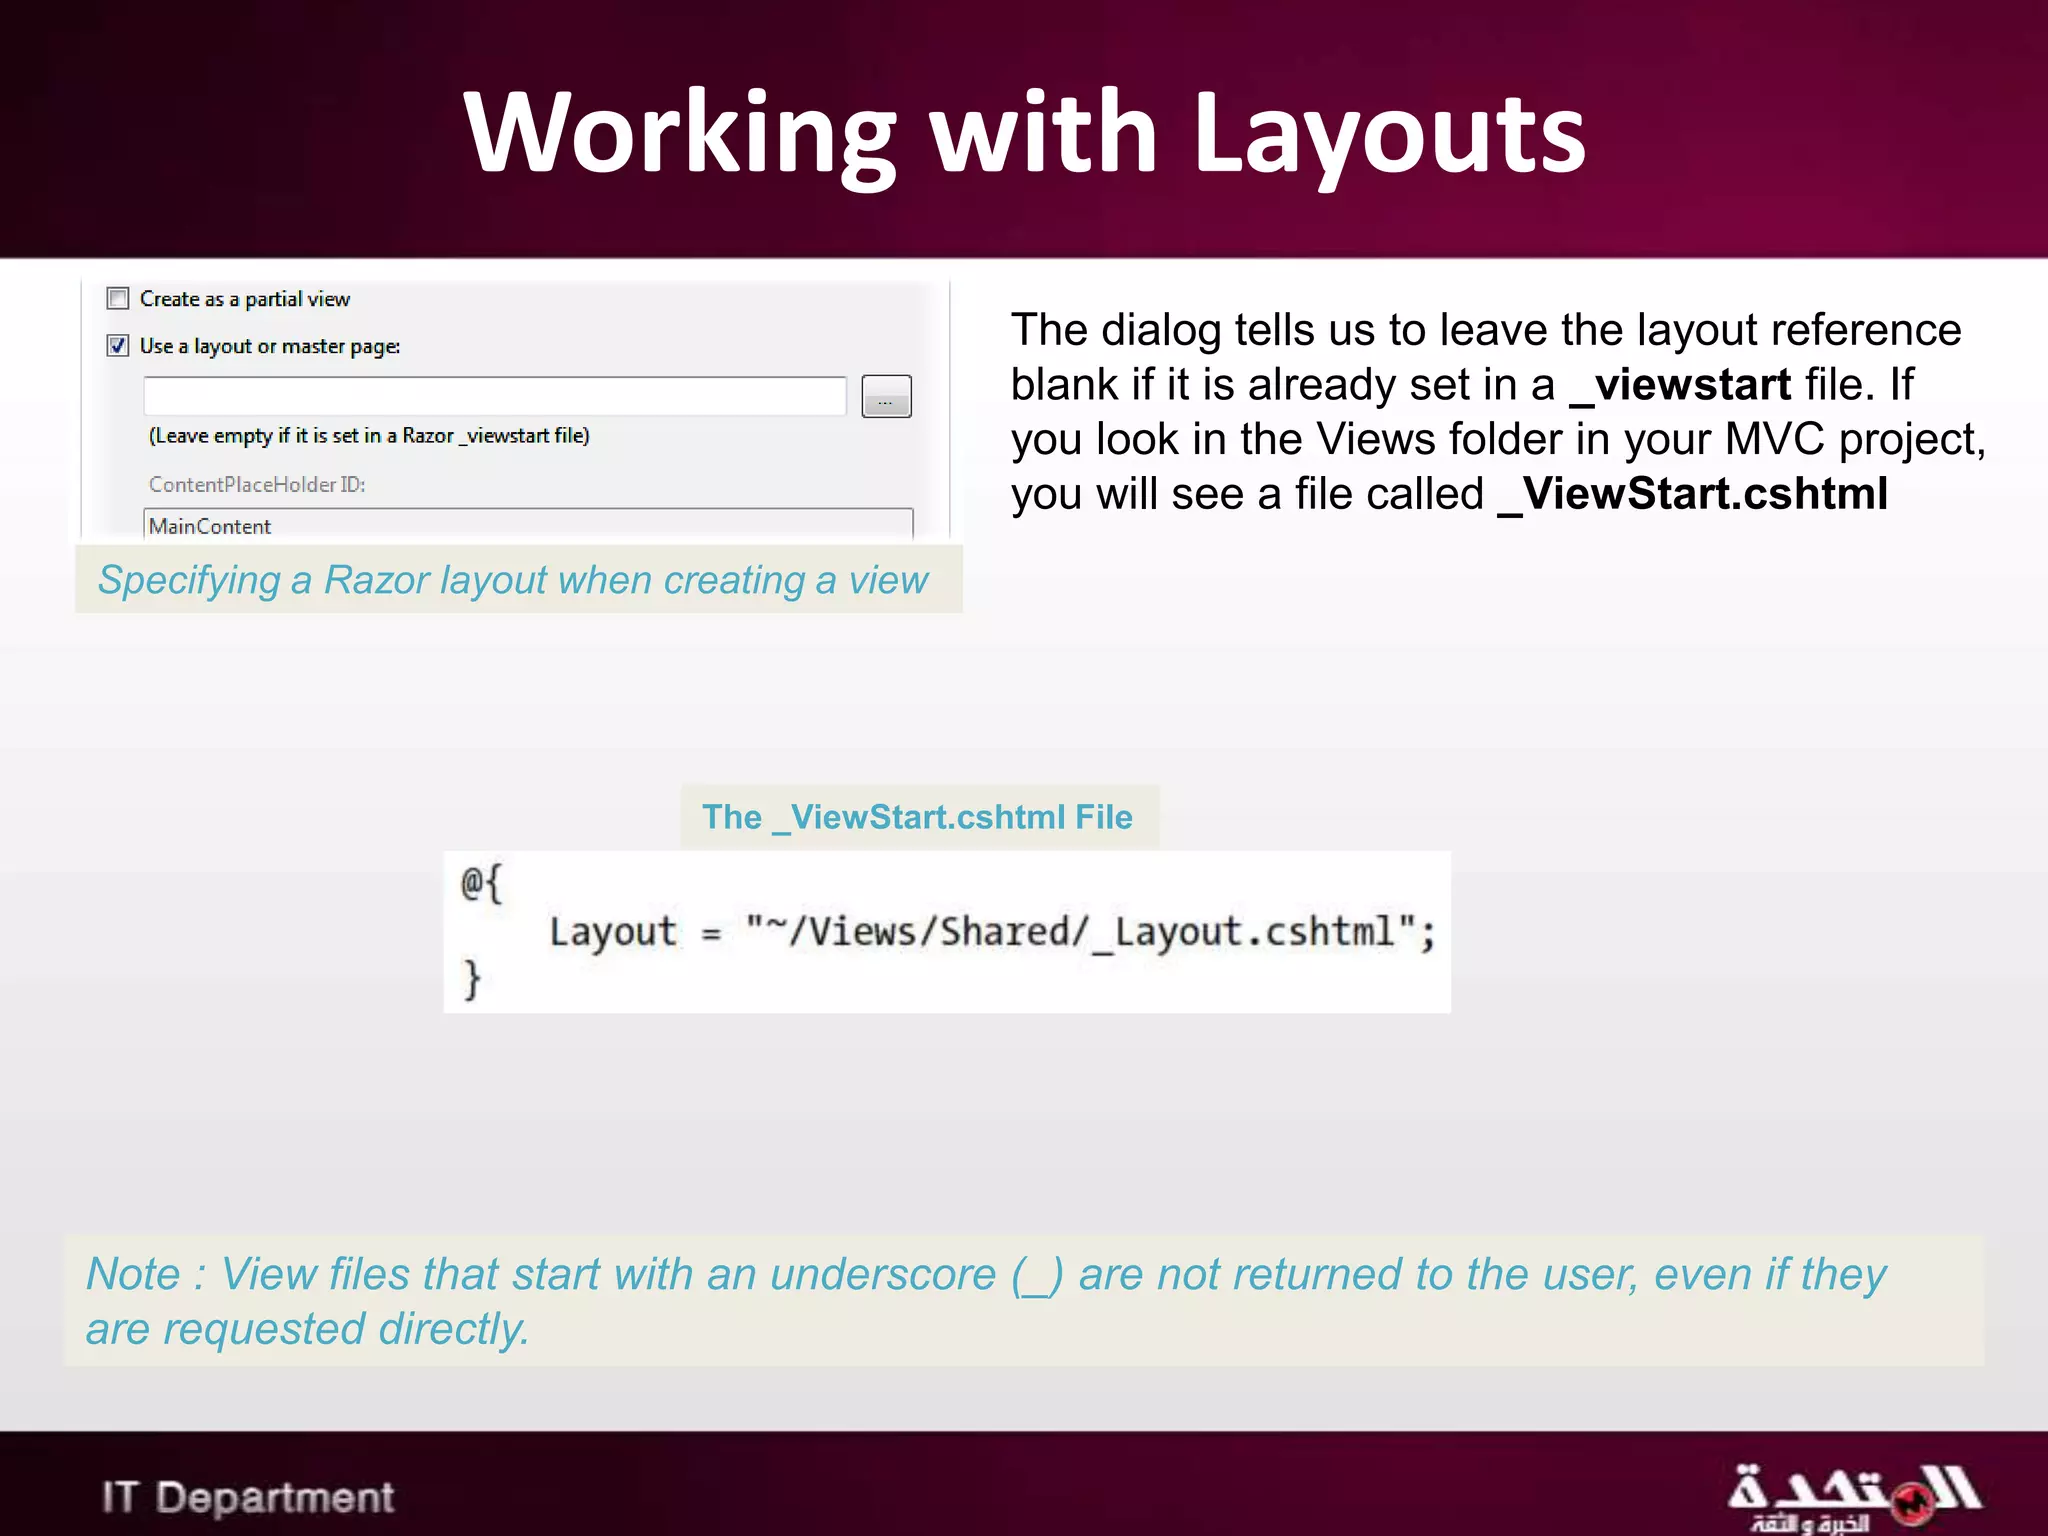
Task: Click the 'Leave empty if it is set' hint
Action: pos(369,436)
